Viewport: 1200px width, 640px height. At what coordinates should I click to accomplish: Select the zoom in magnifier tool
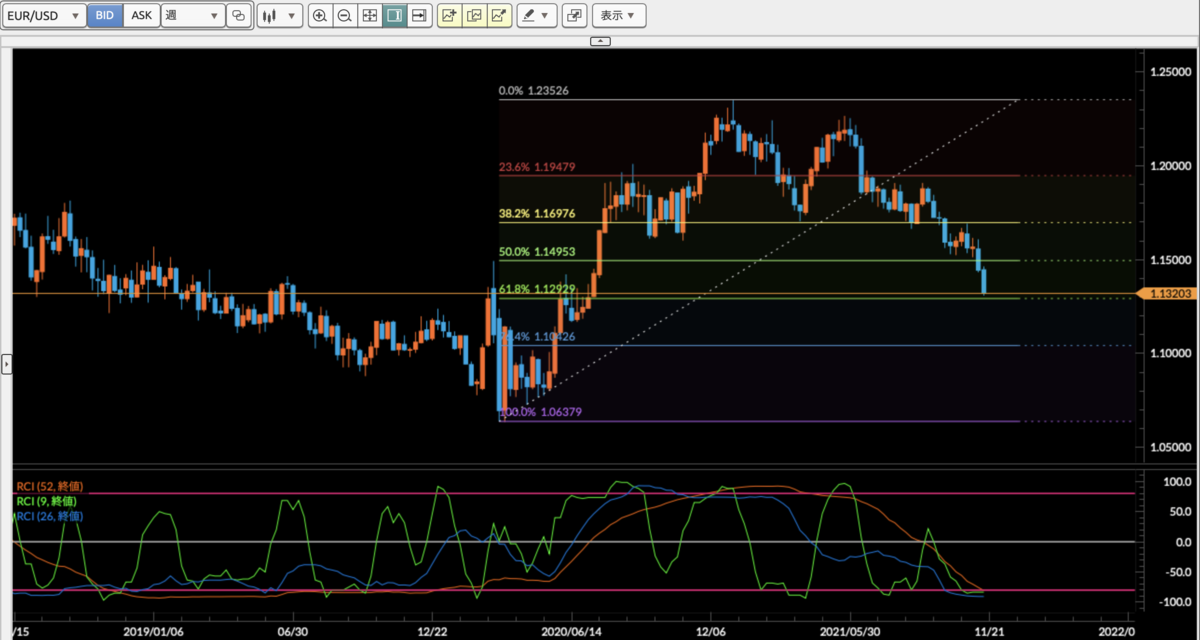pyautogui.click(x=320, y=15)
